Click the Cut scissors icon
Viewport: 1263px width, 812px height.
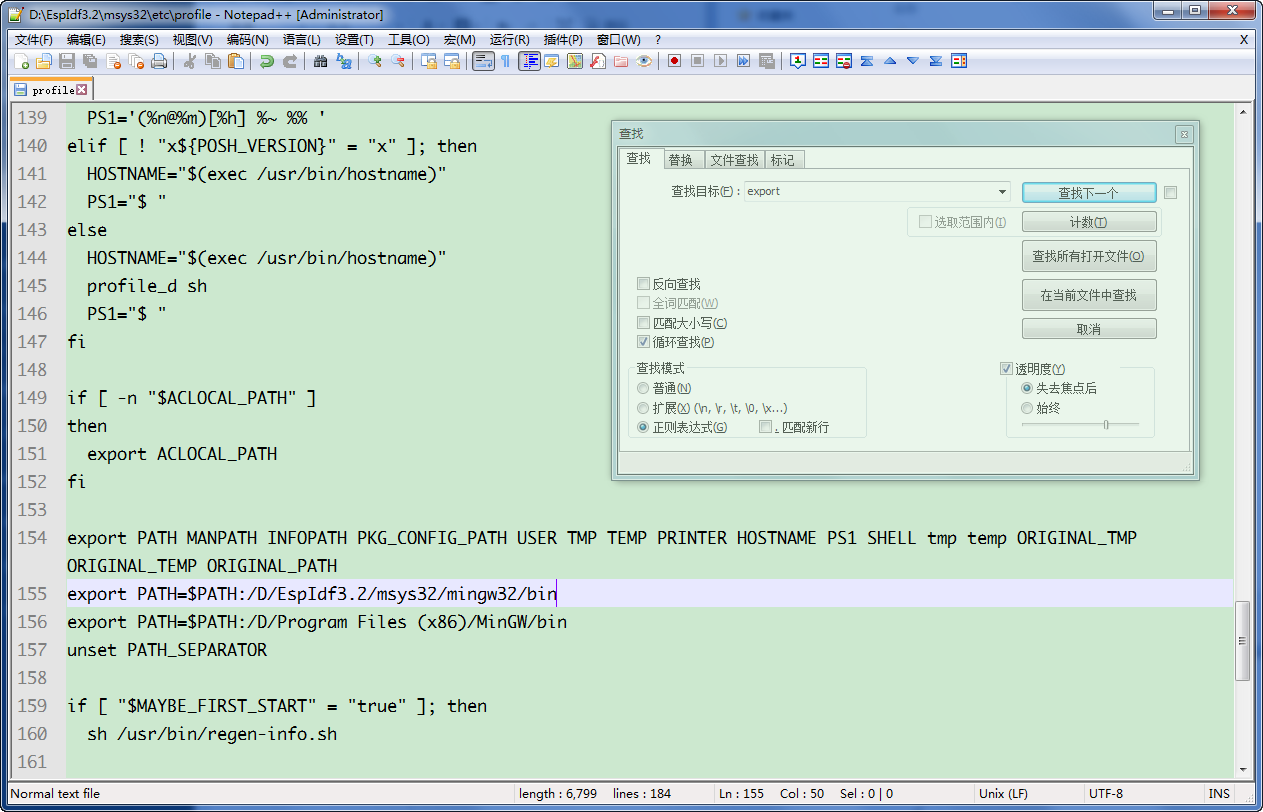point(189,61)
